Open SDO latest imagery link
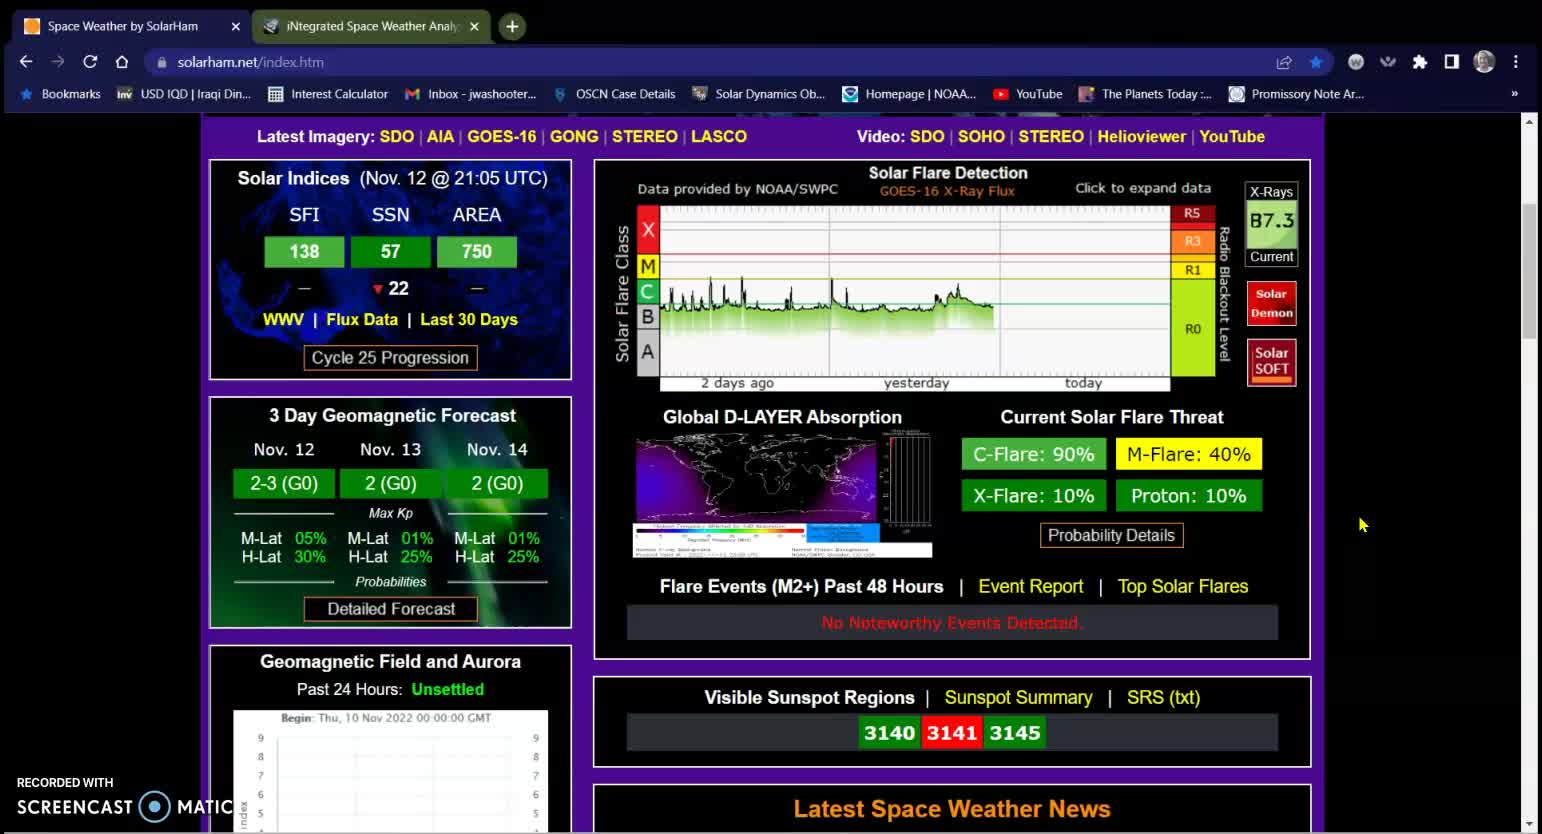This screenshot has height=834, width=1542. pyautogui.click(x=396, y=137)
